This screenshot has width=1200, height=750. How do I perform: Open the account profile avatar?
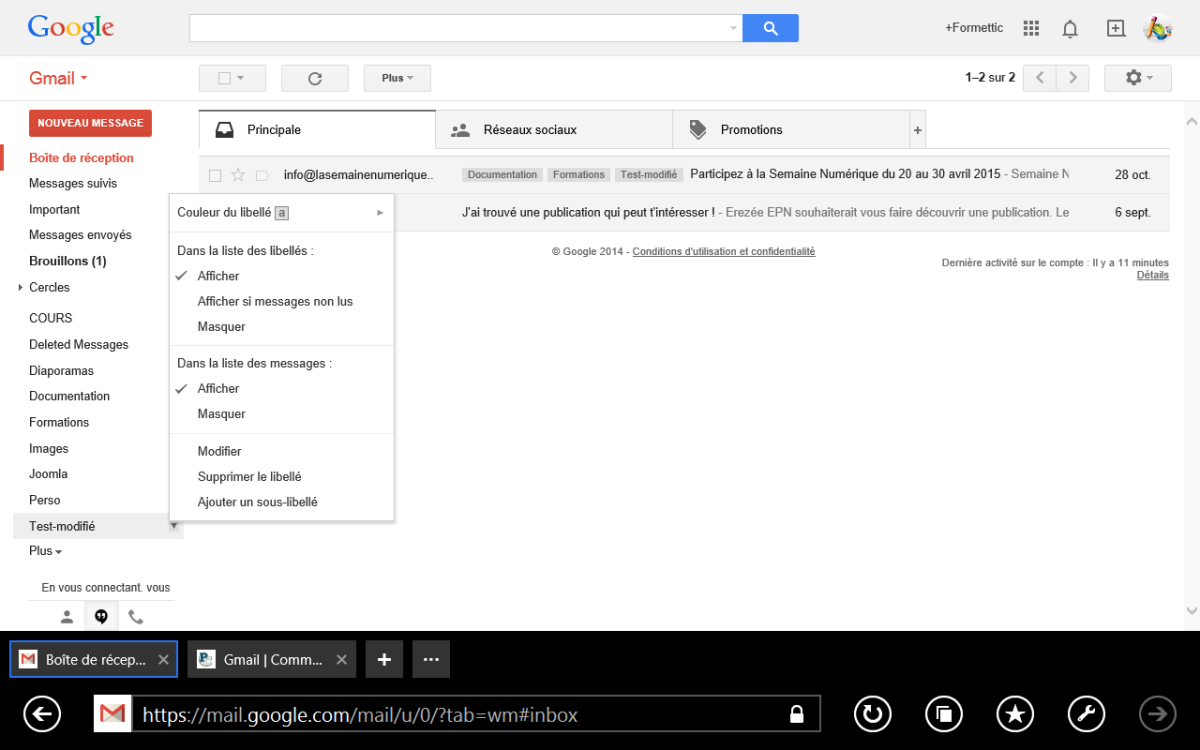point(1158,28)
